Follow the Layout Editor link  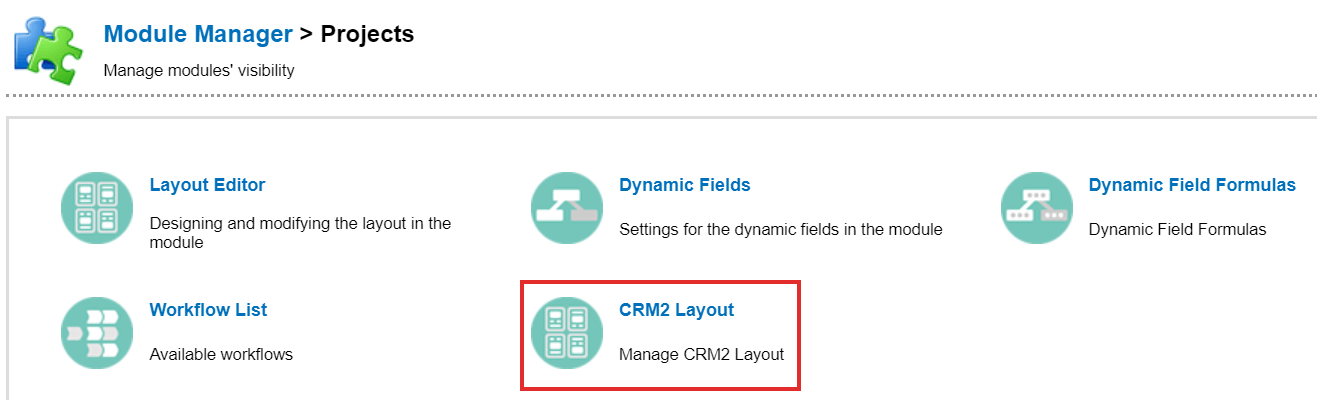pyautogui.click(x=207, y=185)
